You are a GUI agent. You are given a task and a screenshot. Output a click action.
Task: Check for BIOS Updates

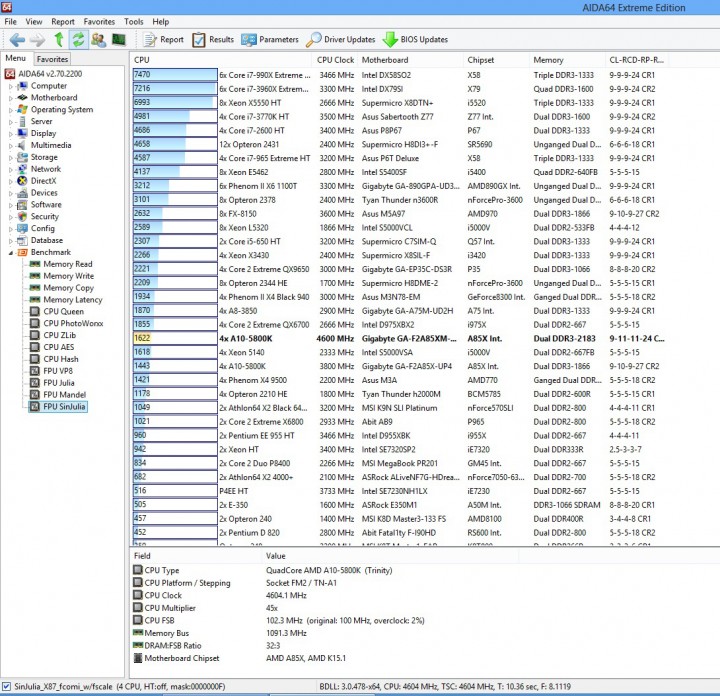415,39
